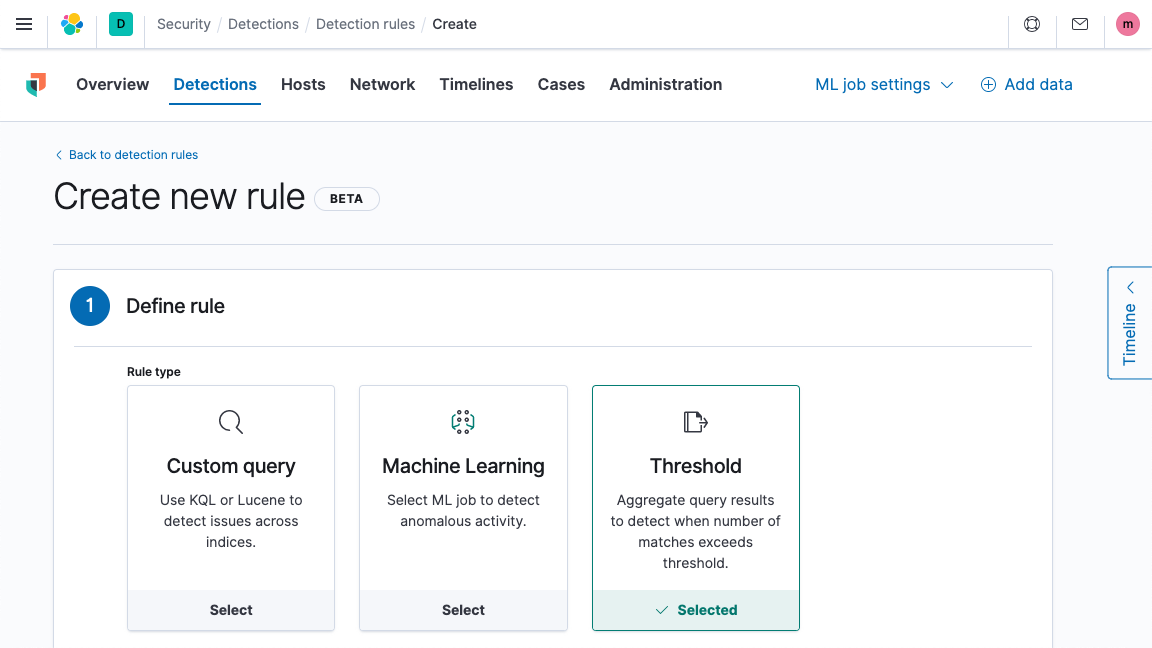This screenshot has height=648, width=1152.
Task: Click the Security app shield logo
Action: (36, 84)
